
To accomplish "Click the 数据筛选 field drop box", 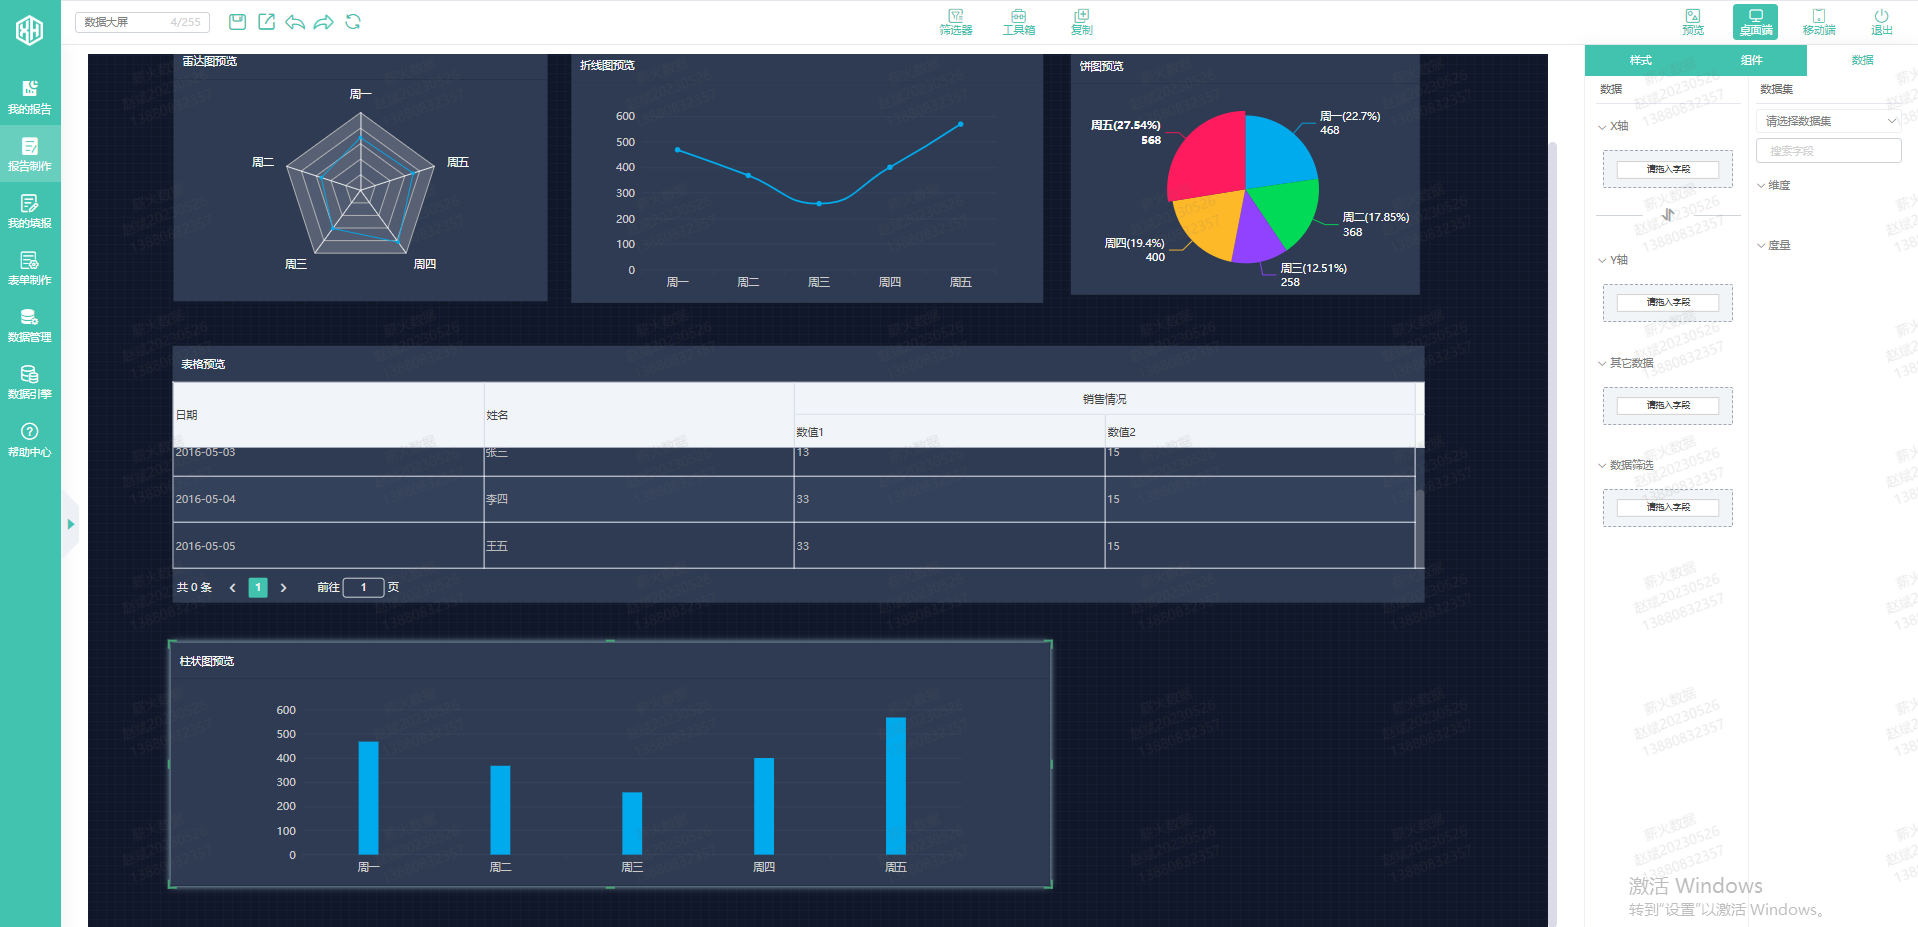I will 1668,508.
